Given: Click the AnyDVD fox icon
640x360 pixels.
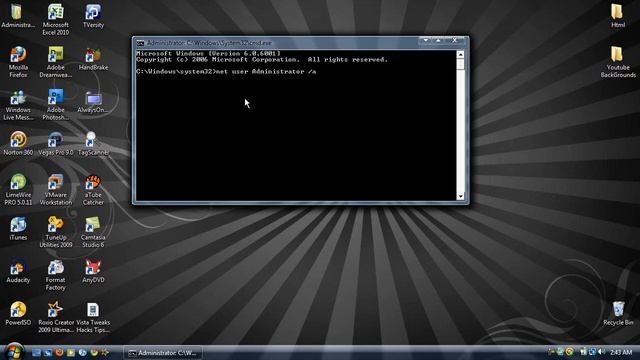Looking at the screenshot, I should pos(93,271).
